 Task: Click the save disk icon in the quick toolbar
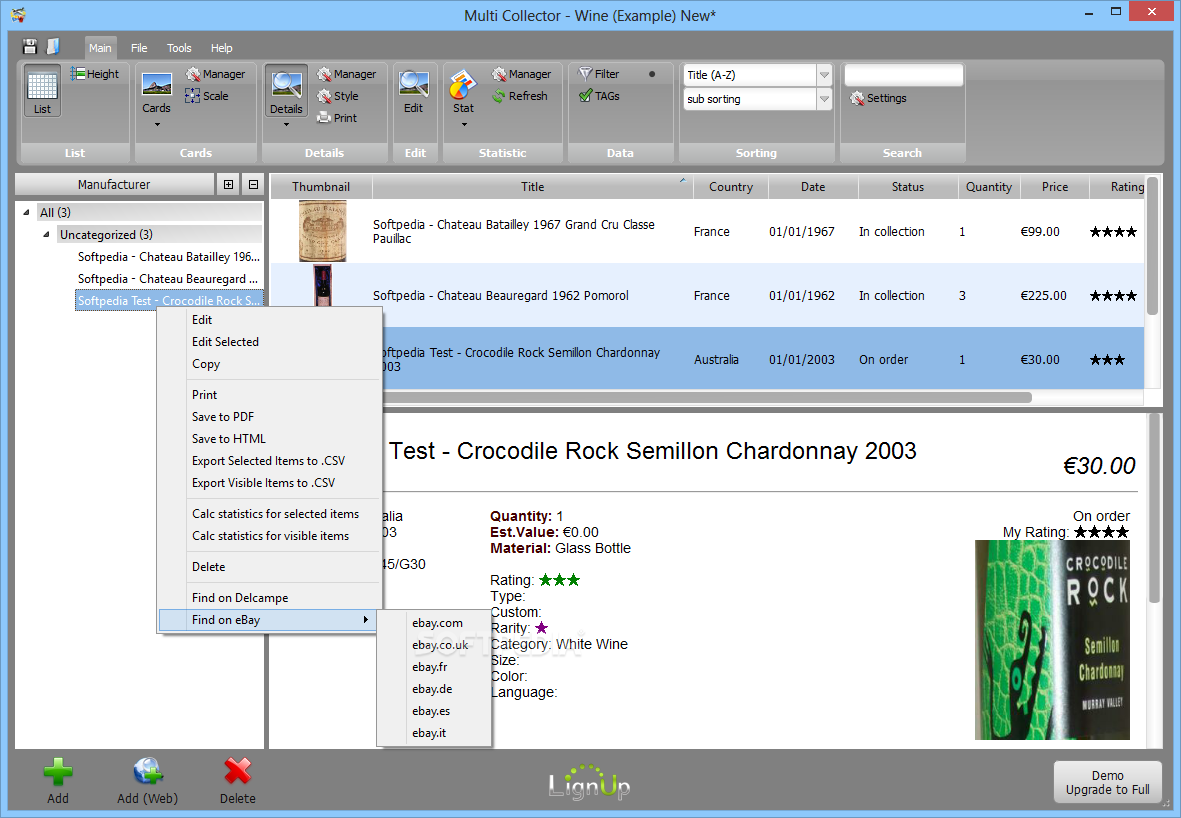(x=29, y=47)
